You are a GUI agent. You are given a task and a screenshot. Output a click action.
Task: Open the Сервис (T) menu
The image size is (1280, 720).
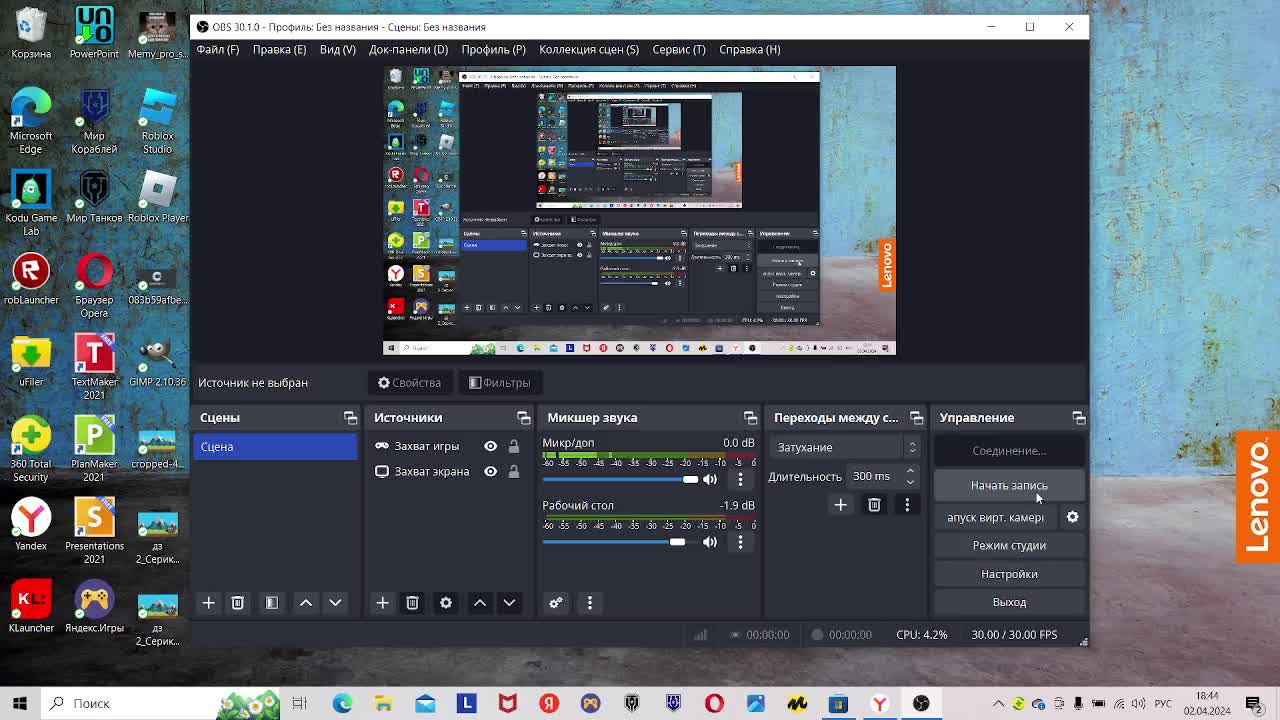(x=679, y=49)
